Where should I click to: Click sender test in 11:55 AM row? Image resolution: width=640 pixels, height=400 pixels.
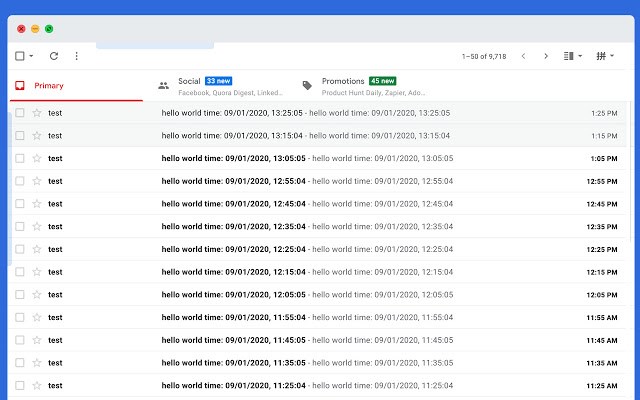[55, 317]
